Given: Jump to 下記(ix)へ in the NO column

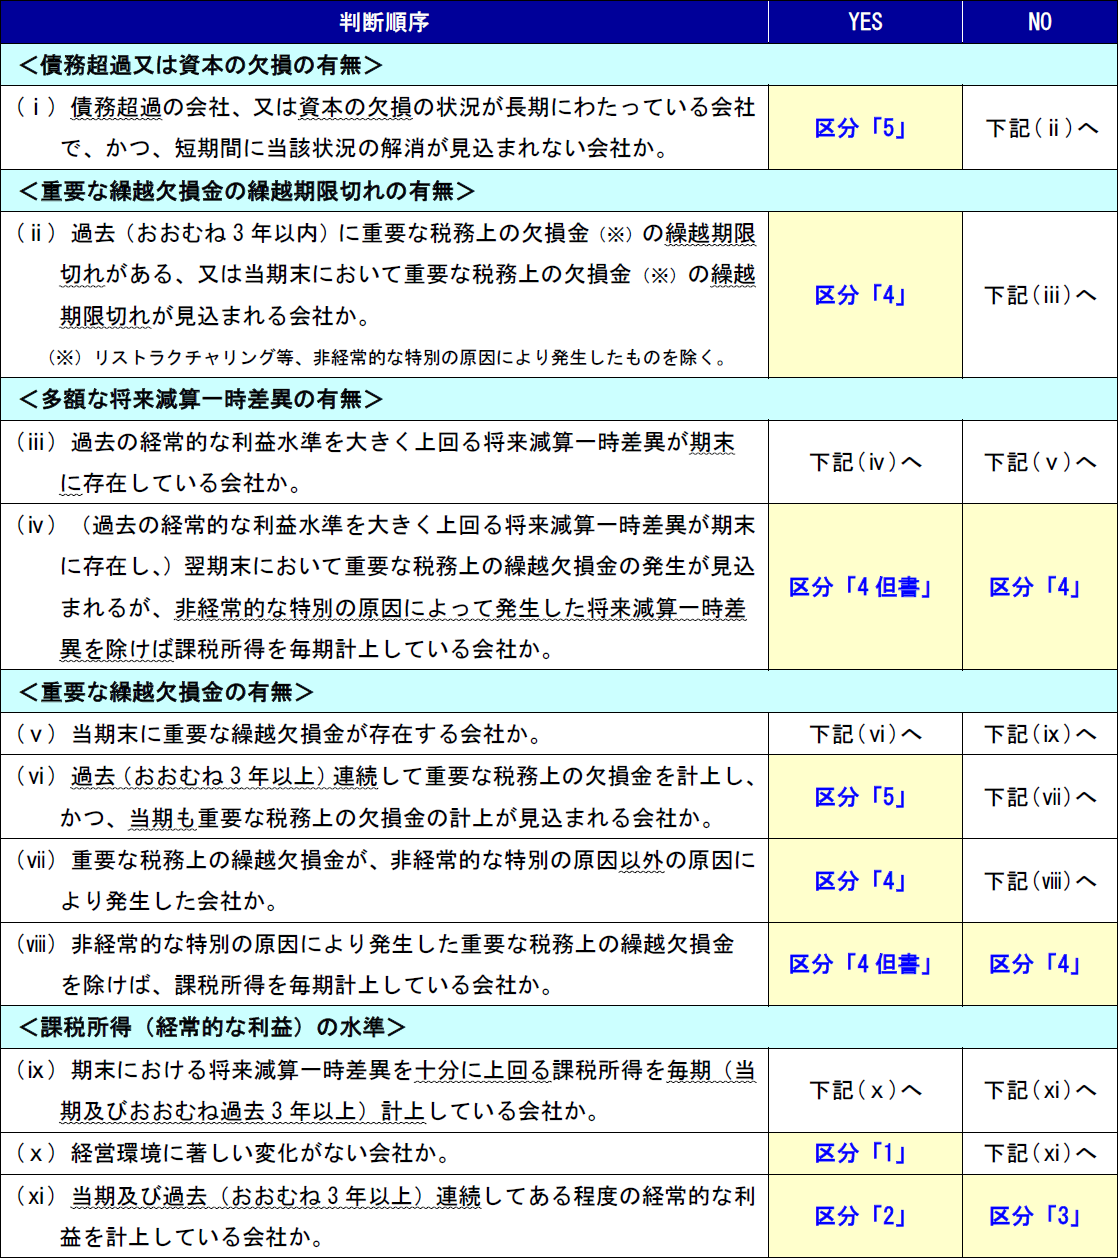Looking at the screenshot, I should [1040, 734].
